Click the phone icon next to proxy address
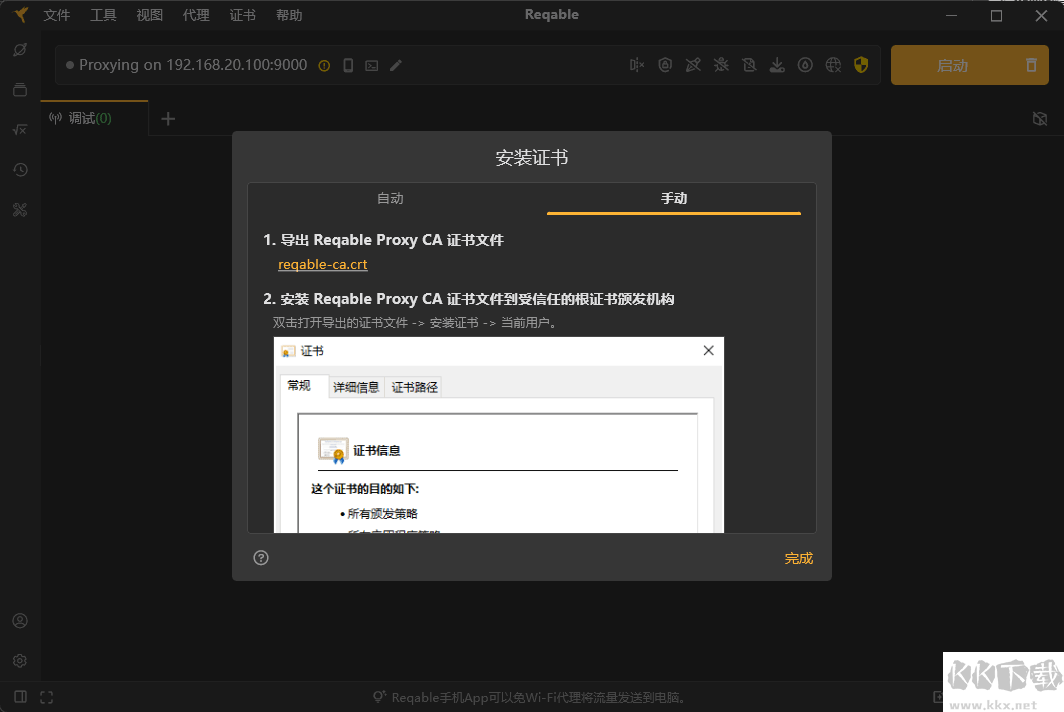Image resolution: width=1064 pixels, height=712 pixels. pos(347,64)
